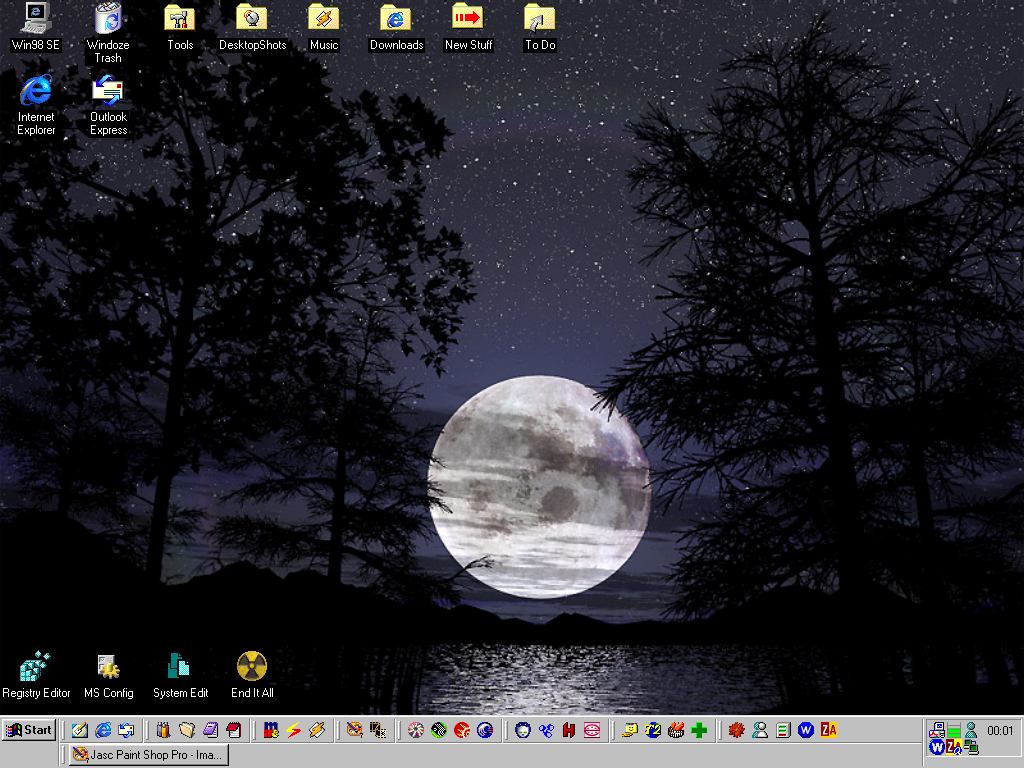
Task: Launch Internet Explorer from desktop
Action: tap(36, 91)
